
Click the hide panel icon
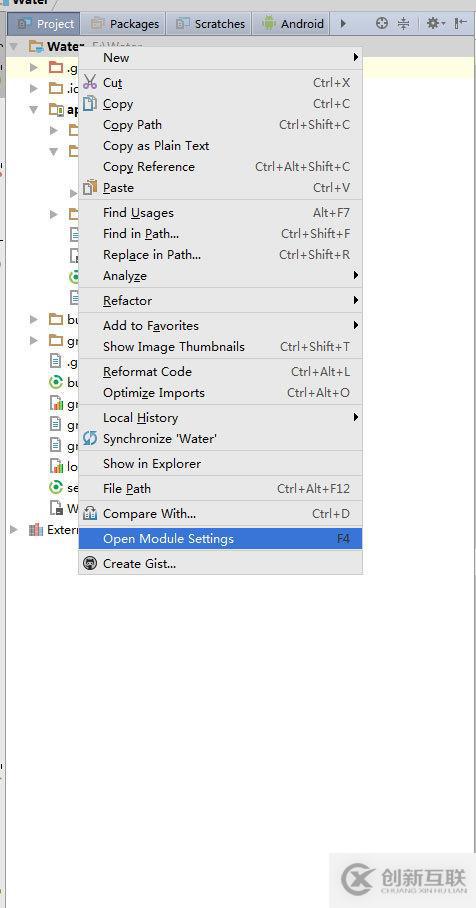tap(461, 24)
